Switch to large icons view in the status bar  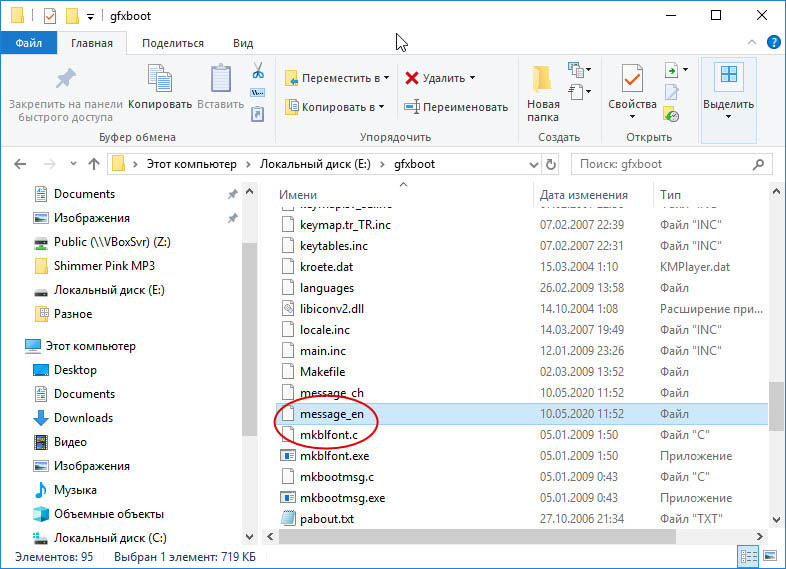(769, 555)
